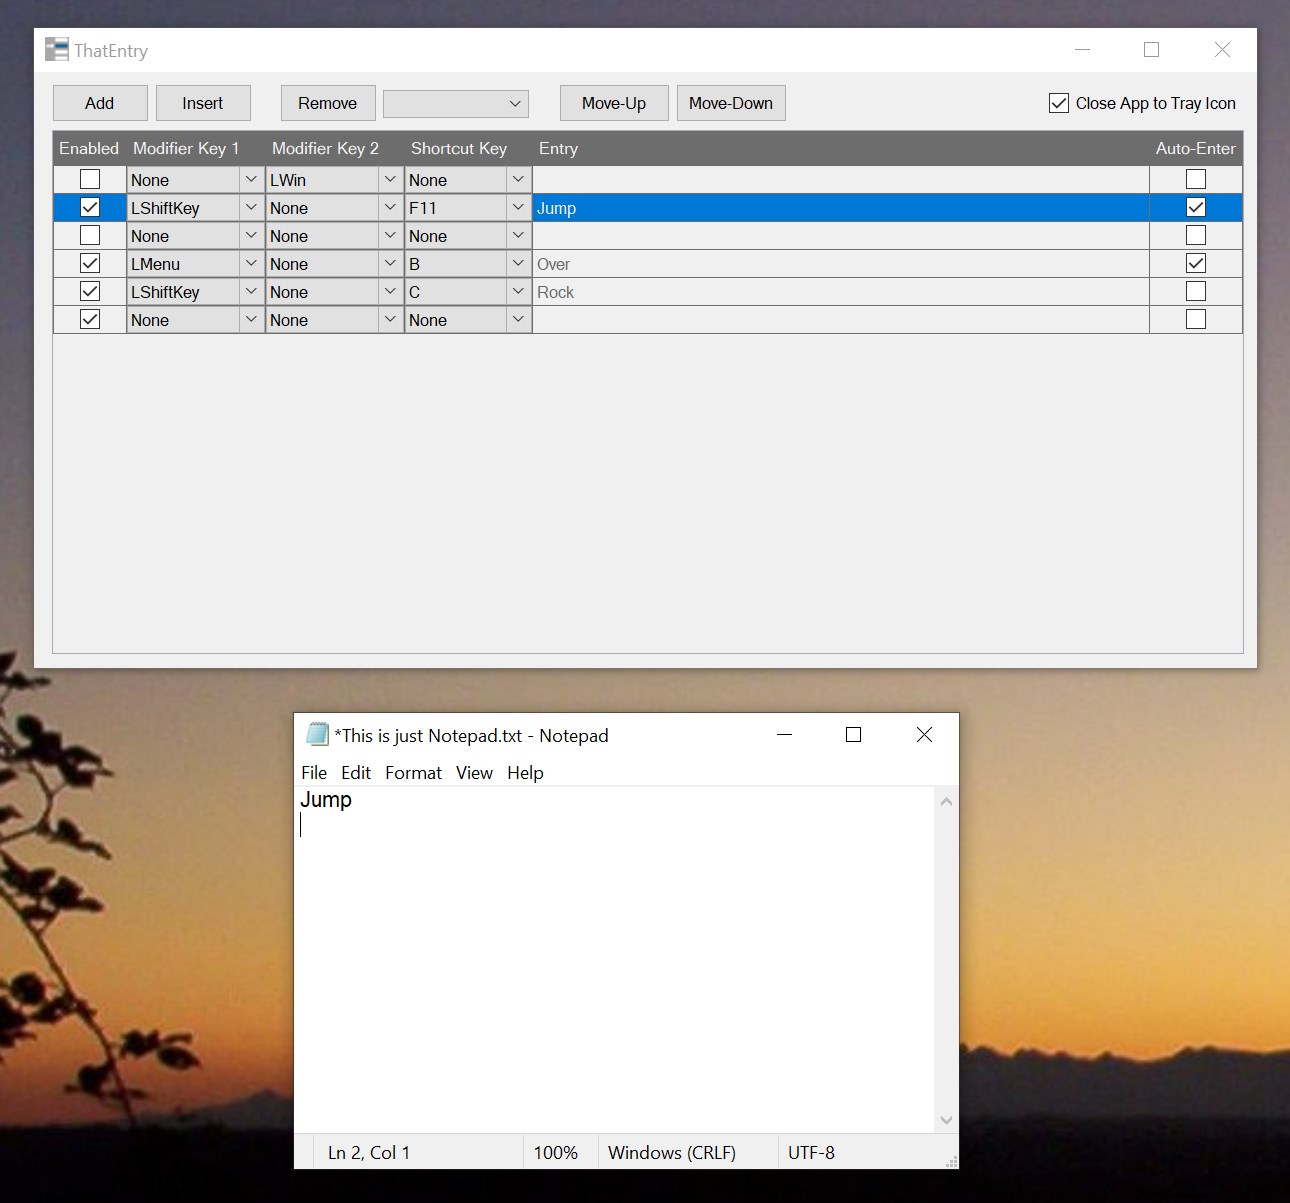The height and width of the screenshot is (1203, 1290).
Task: Close the Notepad window
Action: pos(924,735)
